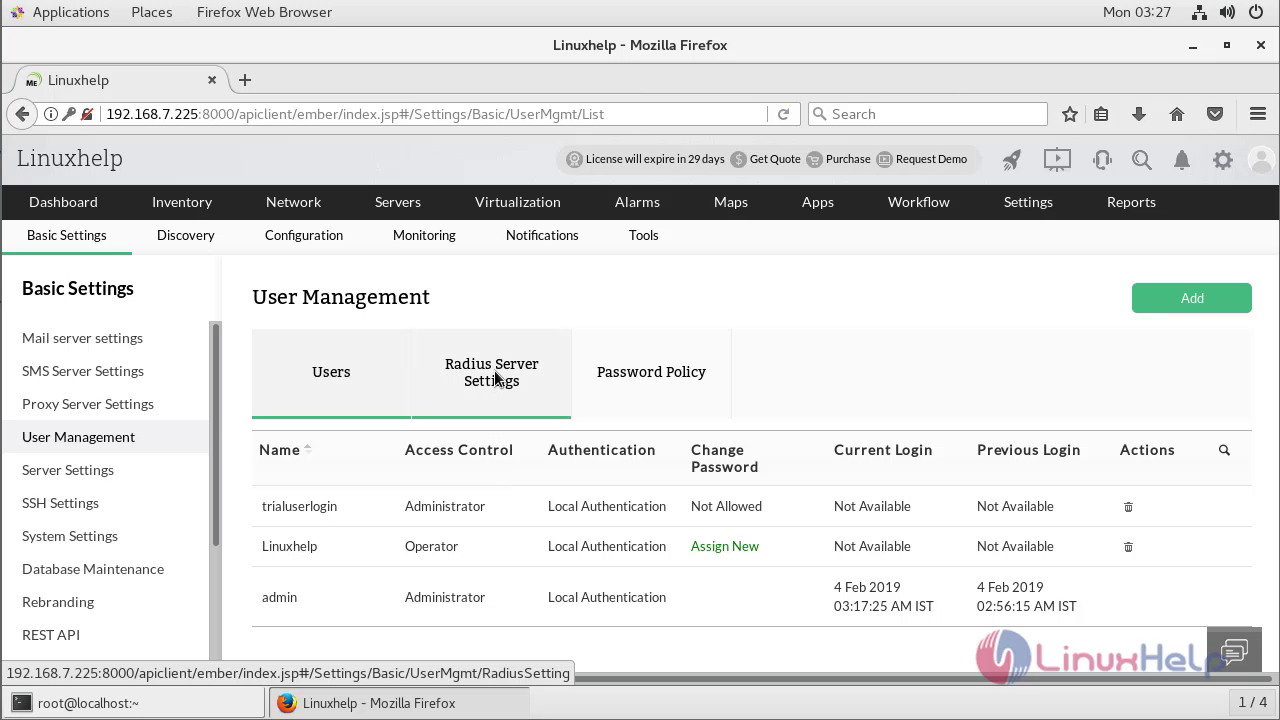Open the Reports menu

pos(1131,202)
